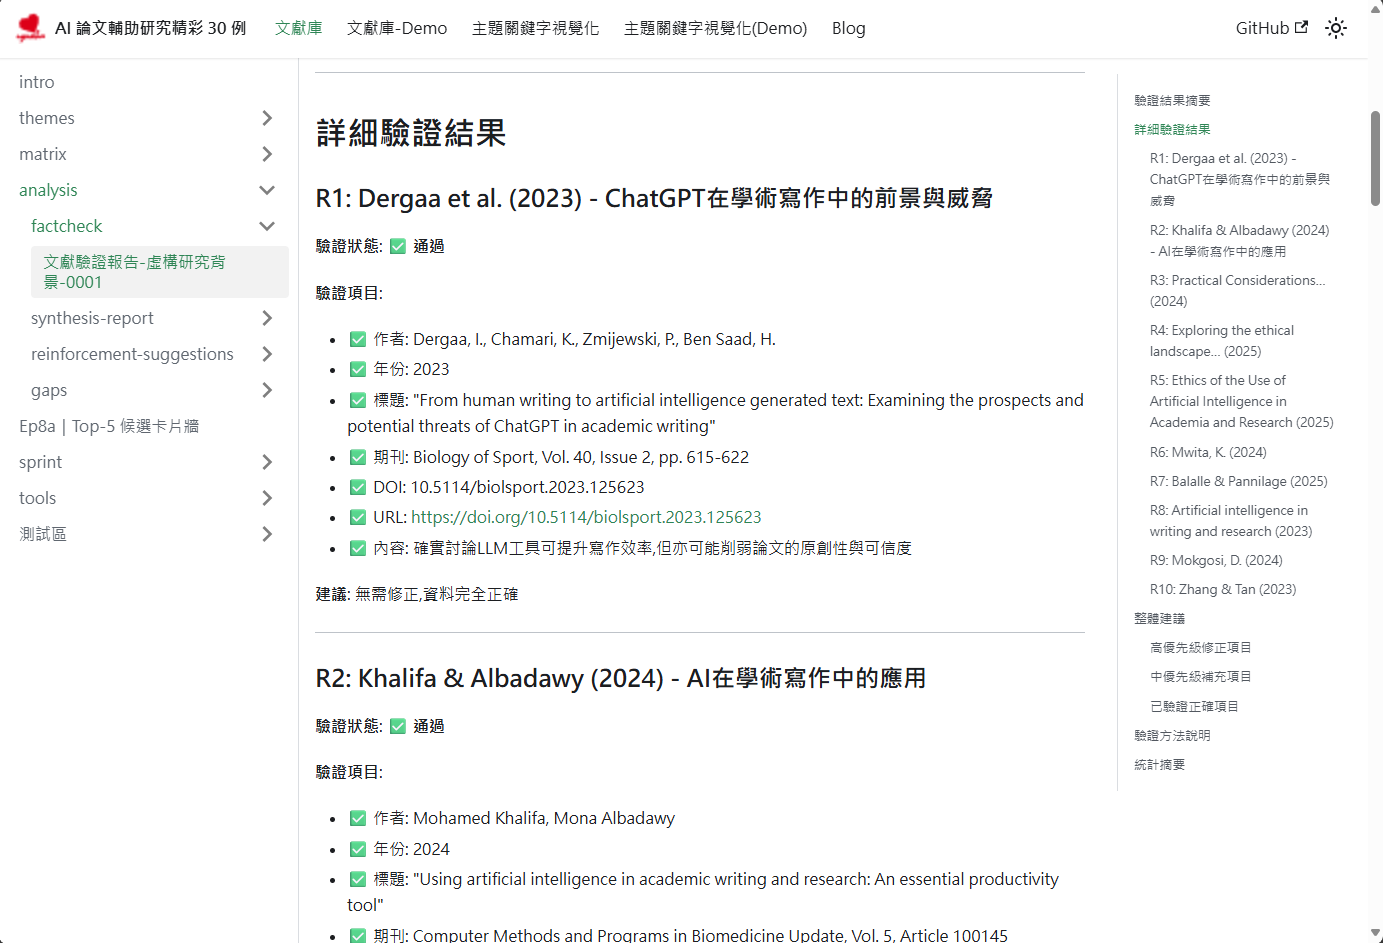Expand the matrix sidebar category

(x=267, y=154)
